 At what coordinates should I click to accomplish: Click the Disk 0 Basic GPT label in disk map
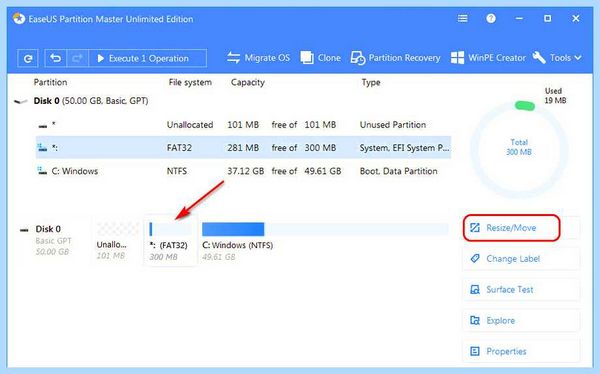53,240
